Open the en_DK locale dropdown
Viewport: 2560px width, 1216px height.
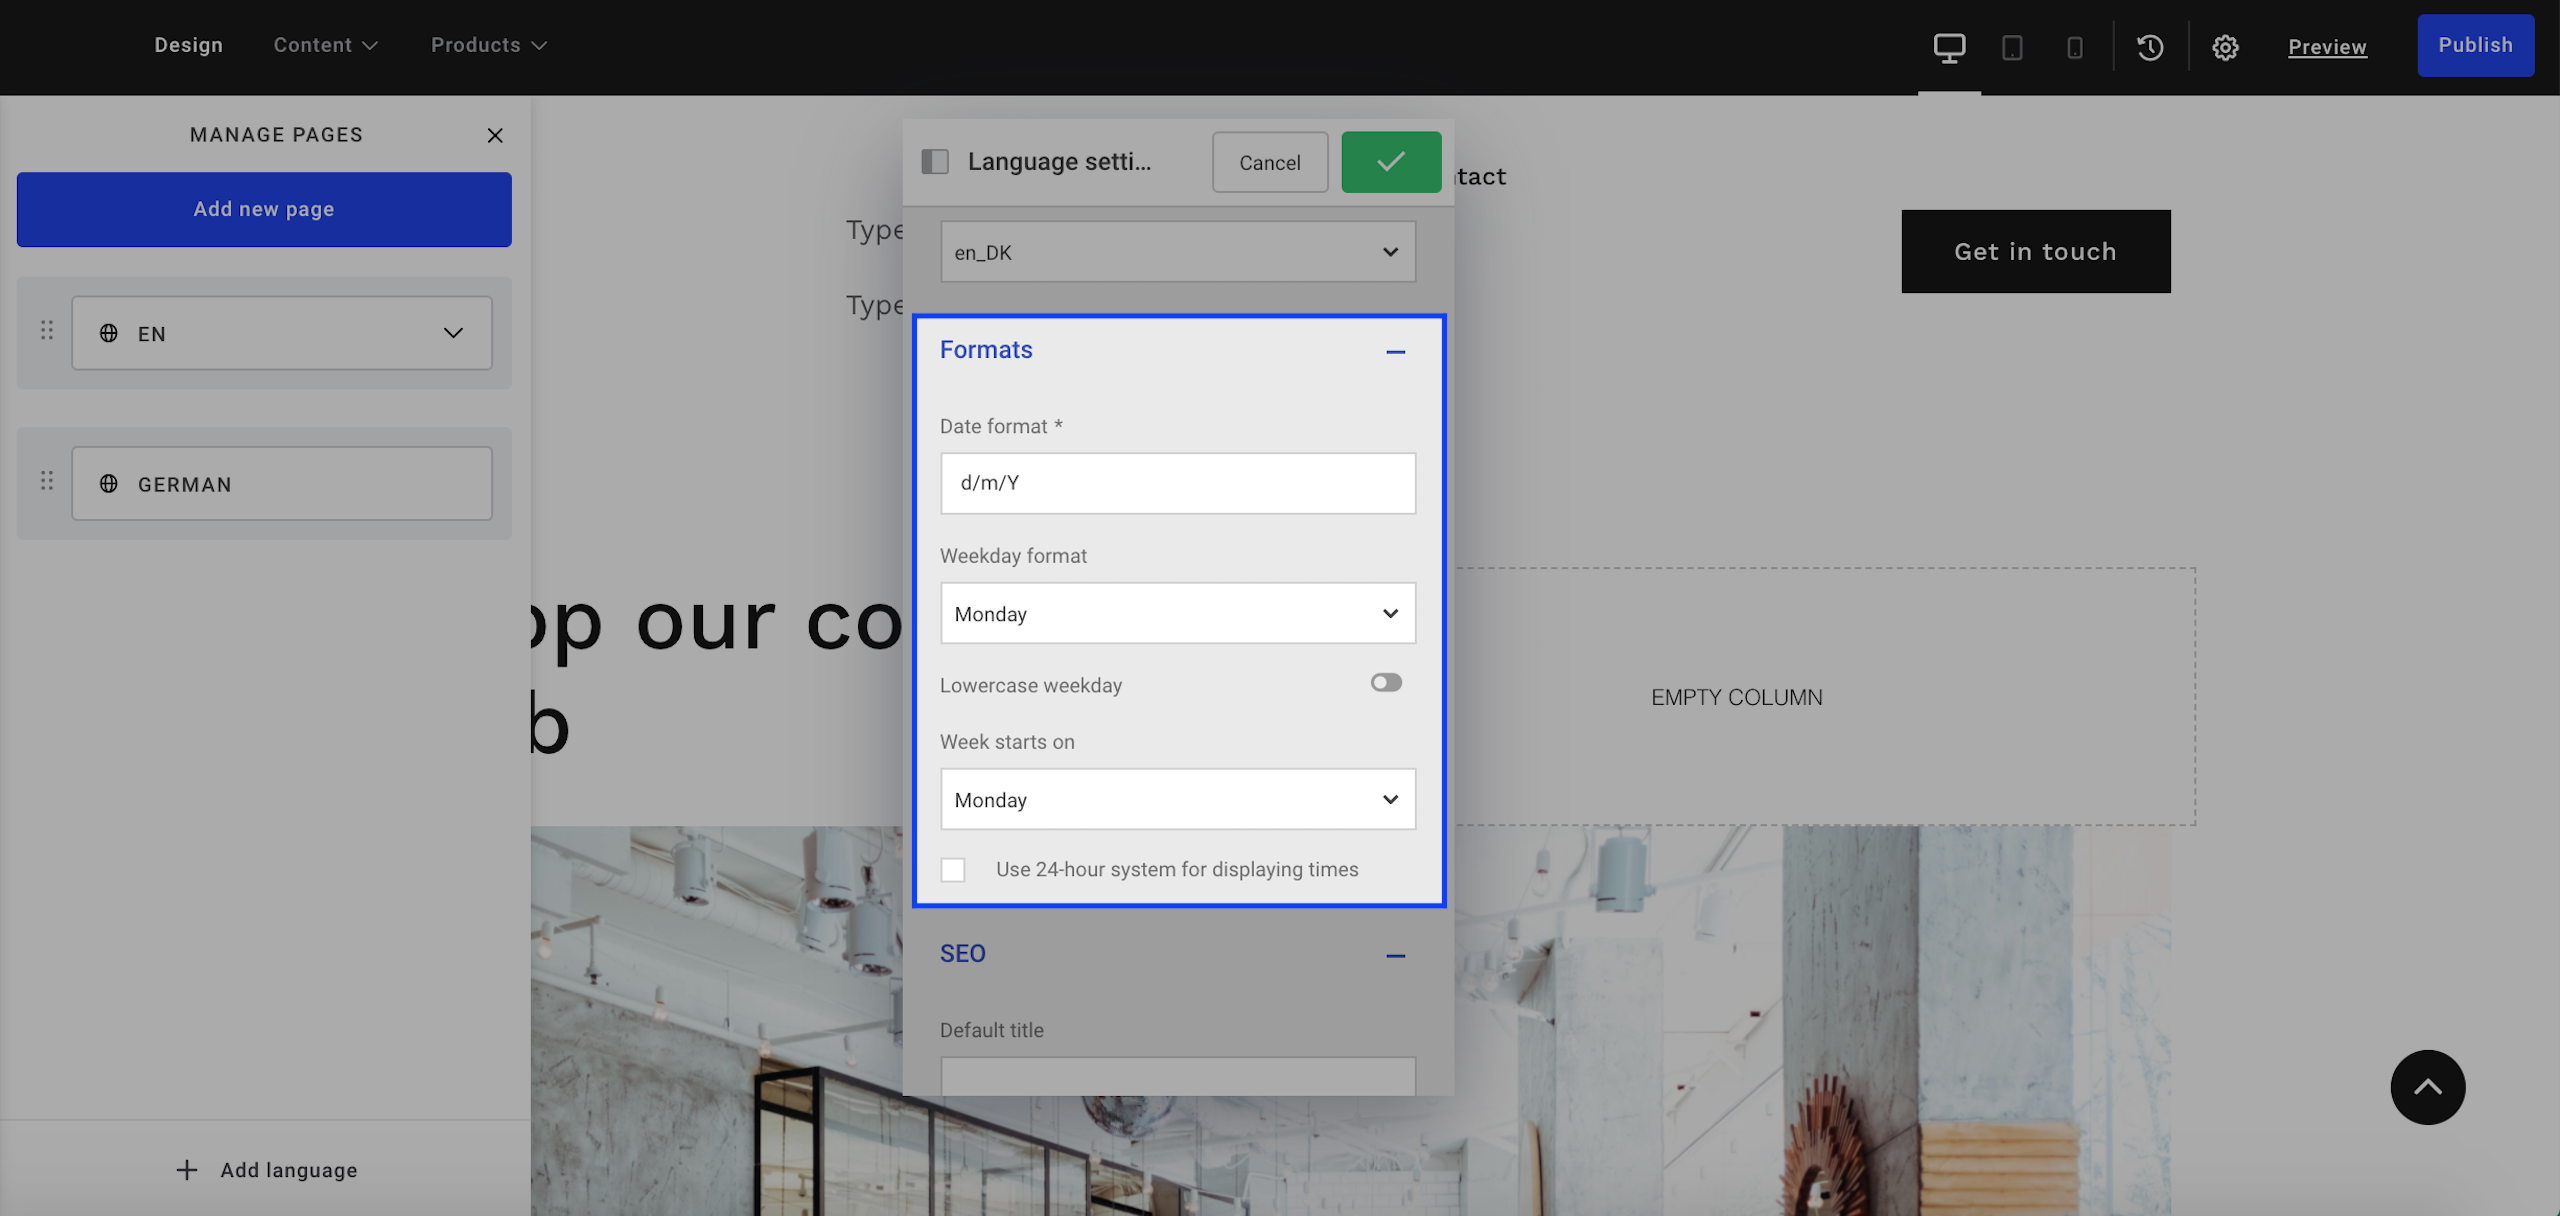[1178, 252]
